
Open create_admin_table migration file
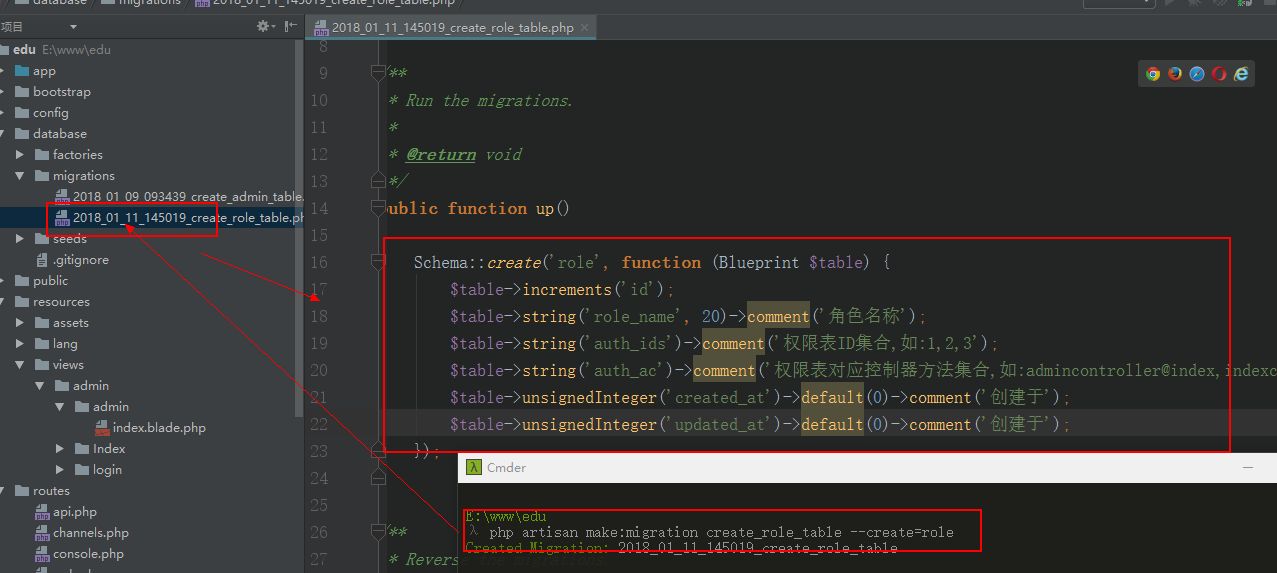(186, 197)
